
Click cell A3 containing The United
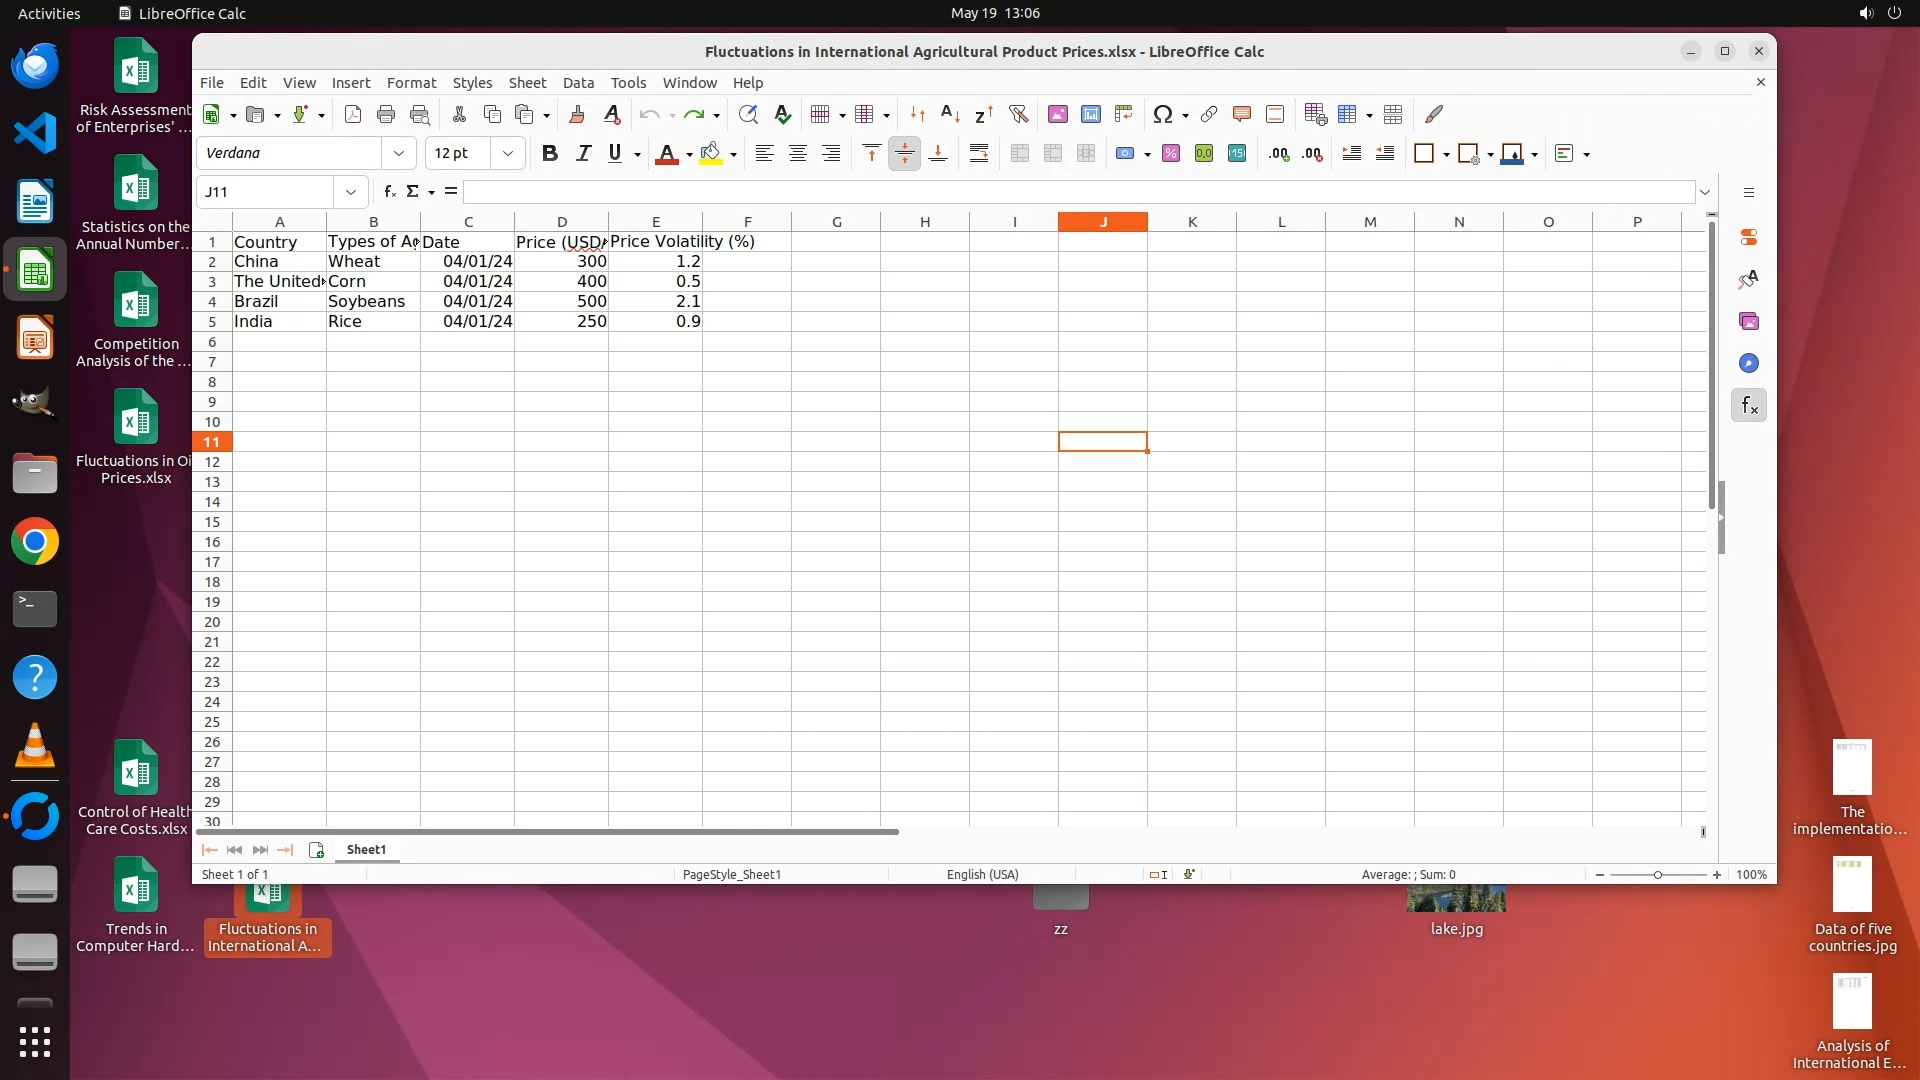(x=278, y=282)
